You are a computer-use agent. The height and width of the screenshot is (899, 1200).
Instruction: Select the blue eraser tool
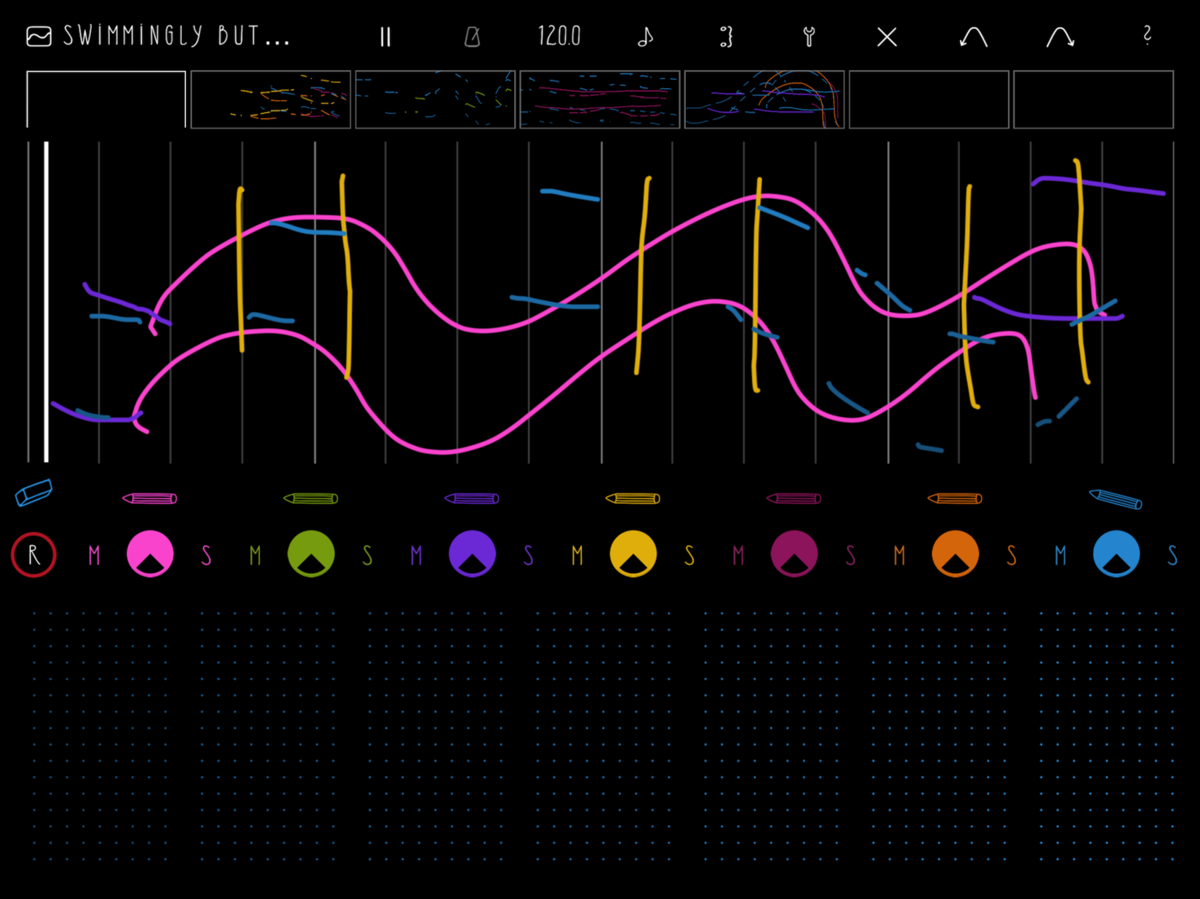[x=34, y=492]
